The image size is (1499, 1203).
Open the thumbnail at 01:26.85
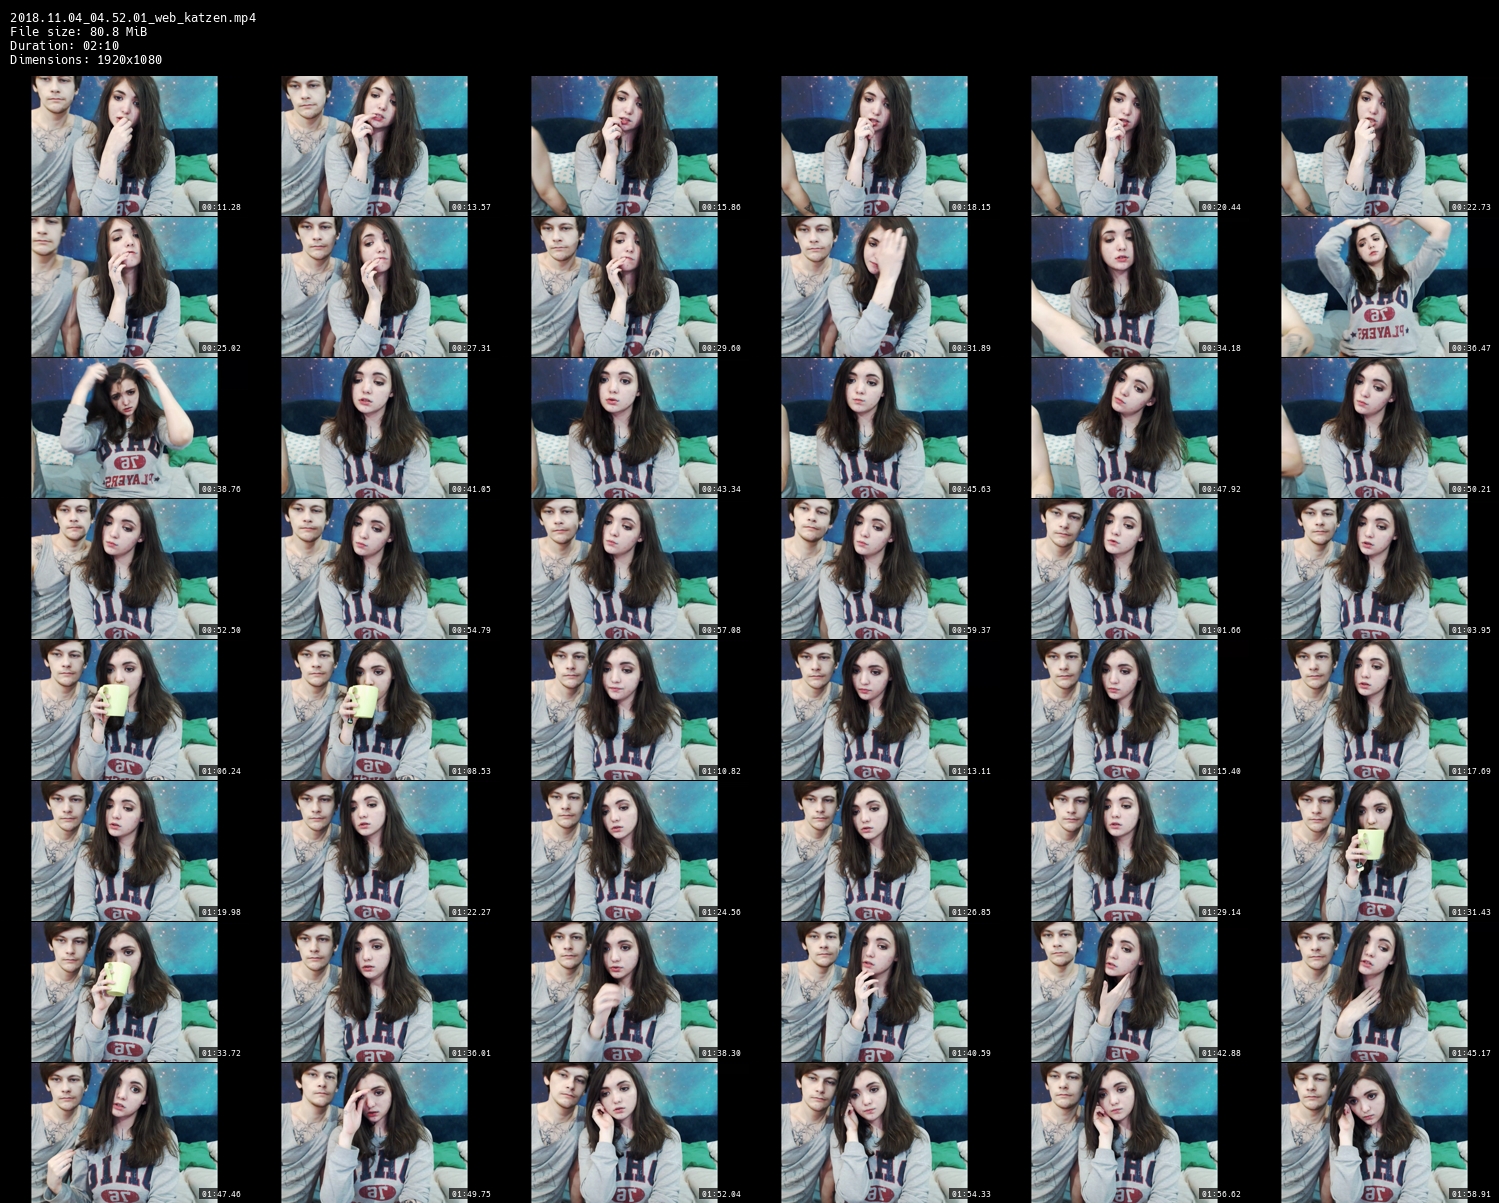(x=874, y=851)
